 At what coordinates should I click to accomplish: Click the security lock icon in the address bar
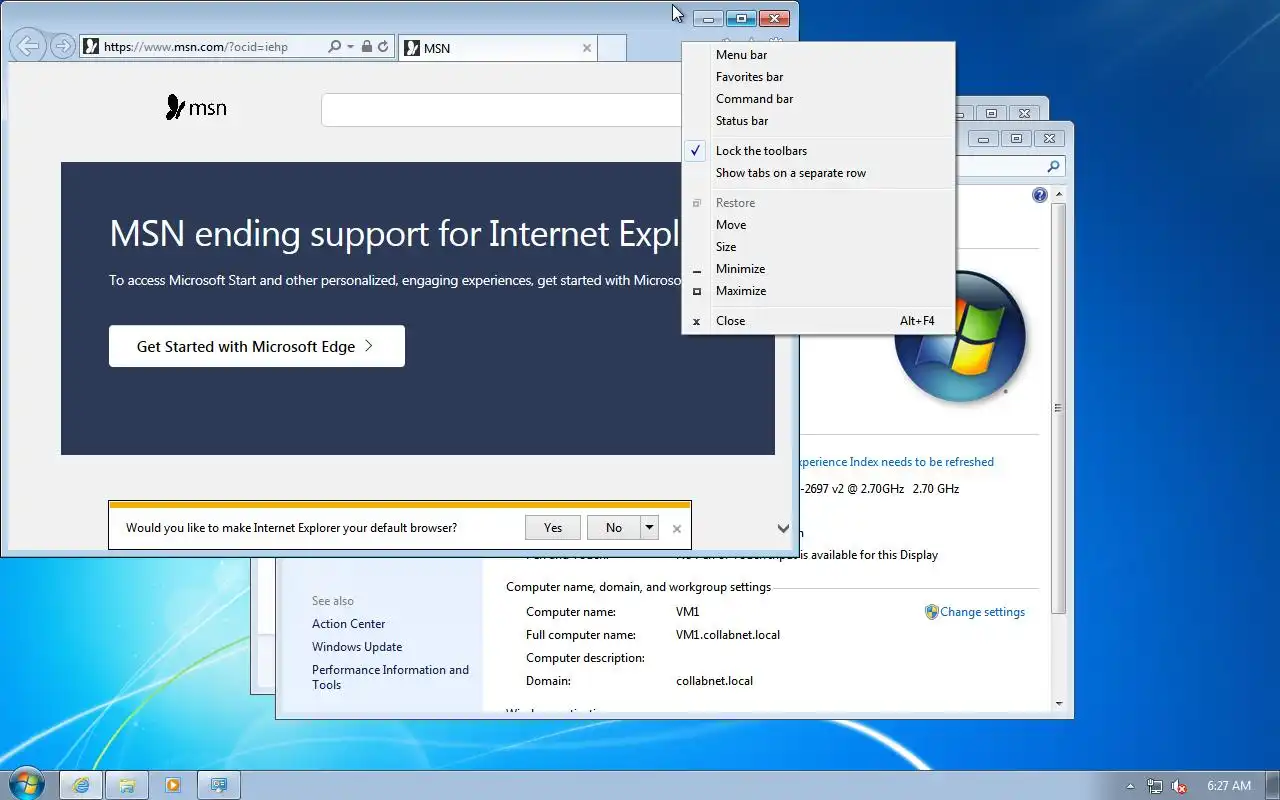tap(366, 46)
